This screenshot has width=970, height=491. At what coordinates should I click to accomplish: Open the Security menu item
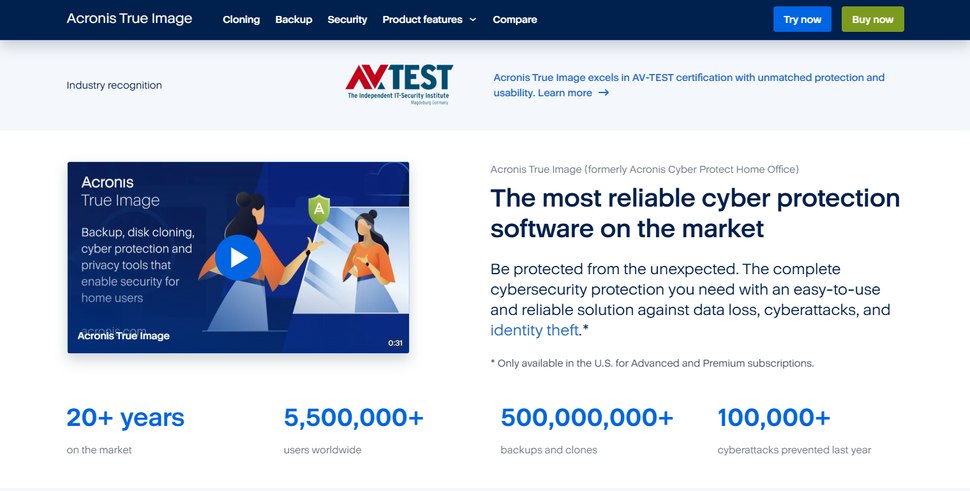point(347,20)
